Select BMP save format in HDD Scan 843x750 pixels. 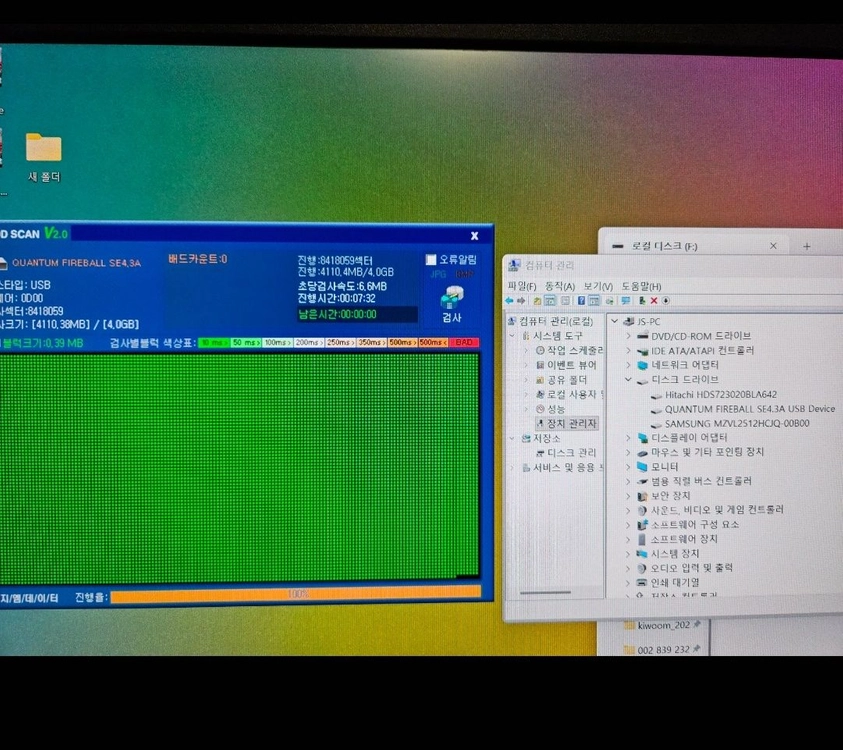coord(464,274)
